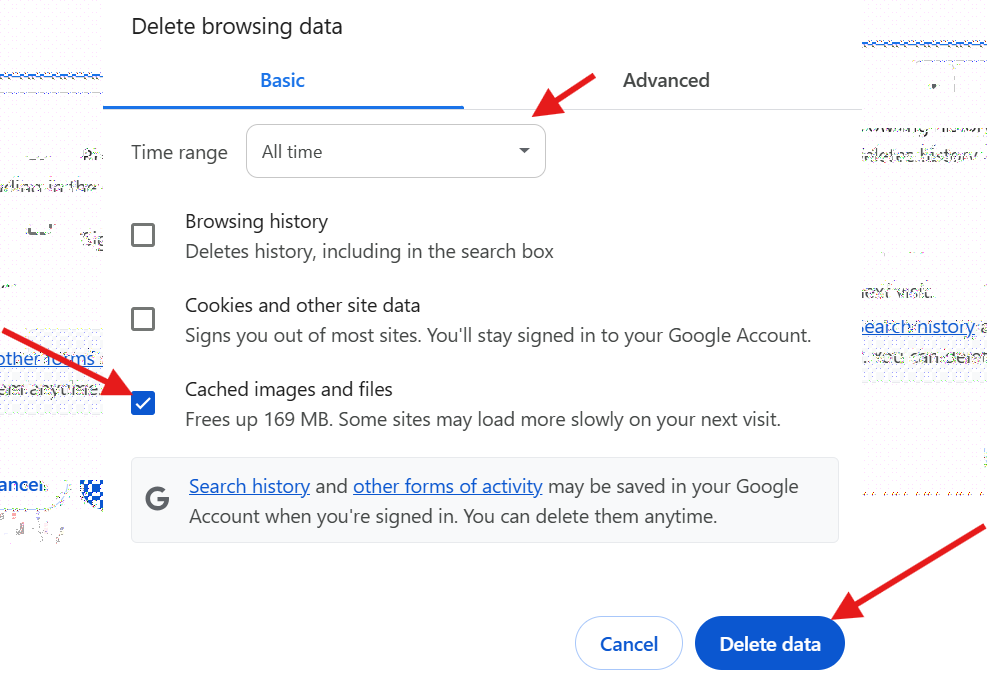Click the checked Cached images checkbox icon
Screen dimensions: 987x687
(143, 403)
